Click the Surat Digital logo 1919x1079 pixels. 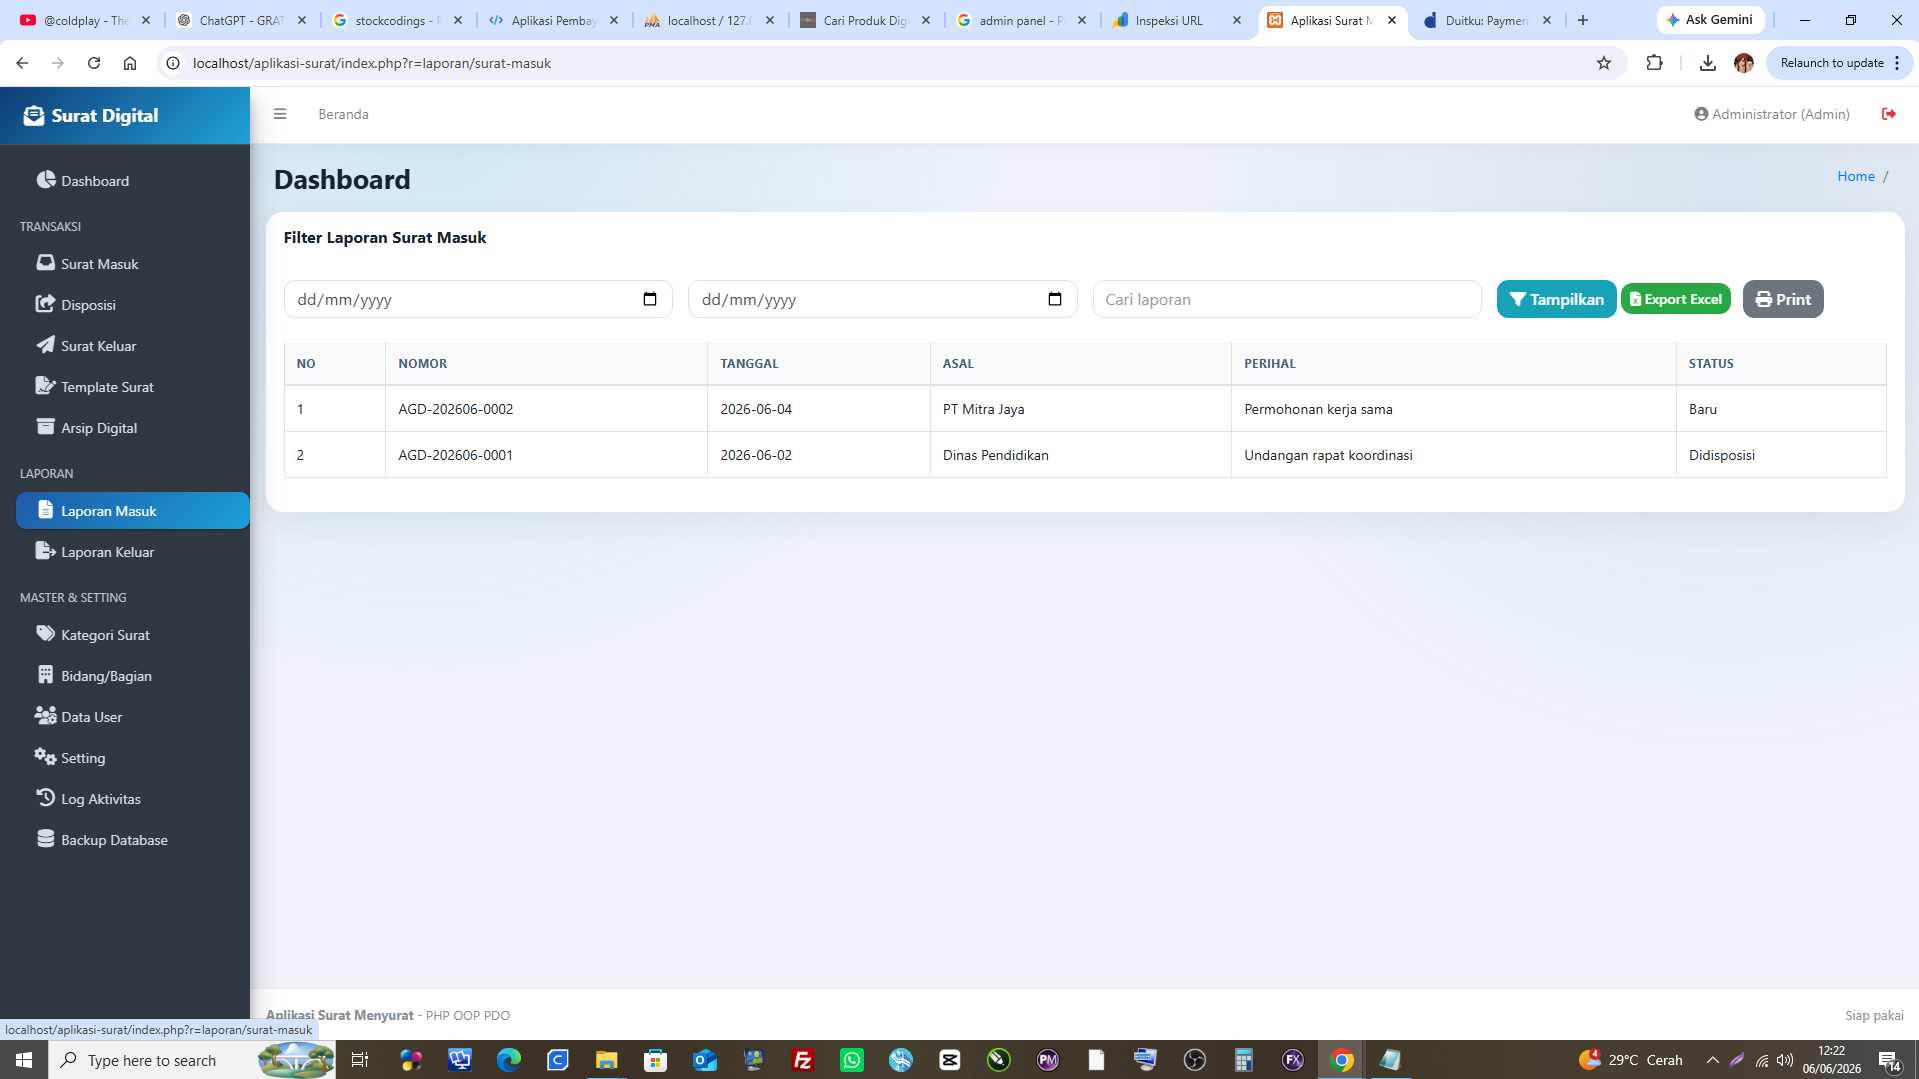(91, 116)
